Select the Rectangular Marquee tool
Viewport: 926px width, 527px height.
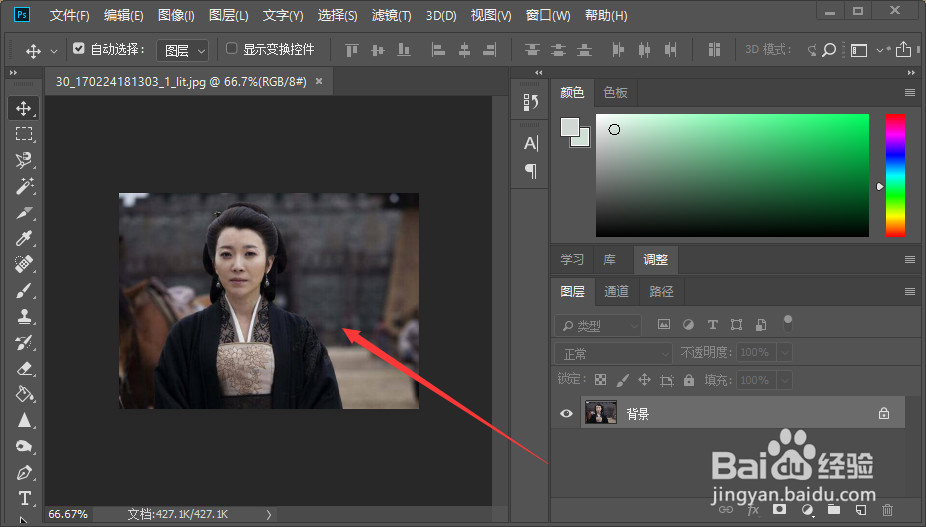[24, 134]
